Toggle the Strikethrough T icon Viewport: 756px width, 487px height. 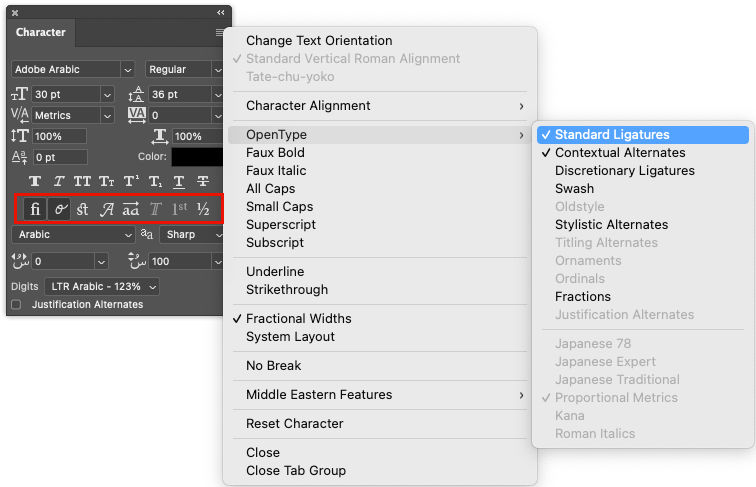pyautogui.click(x=203, y=181)
